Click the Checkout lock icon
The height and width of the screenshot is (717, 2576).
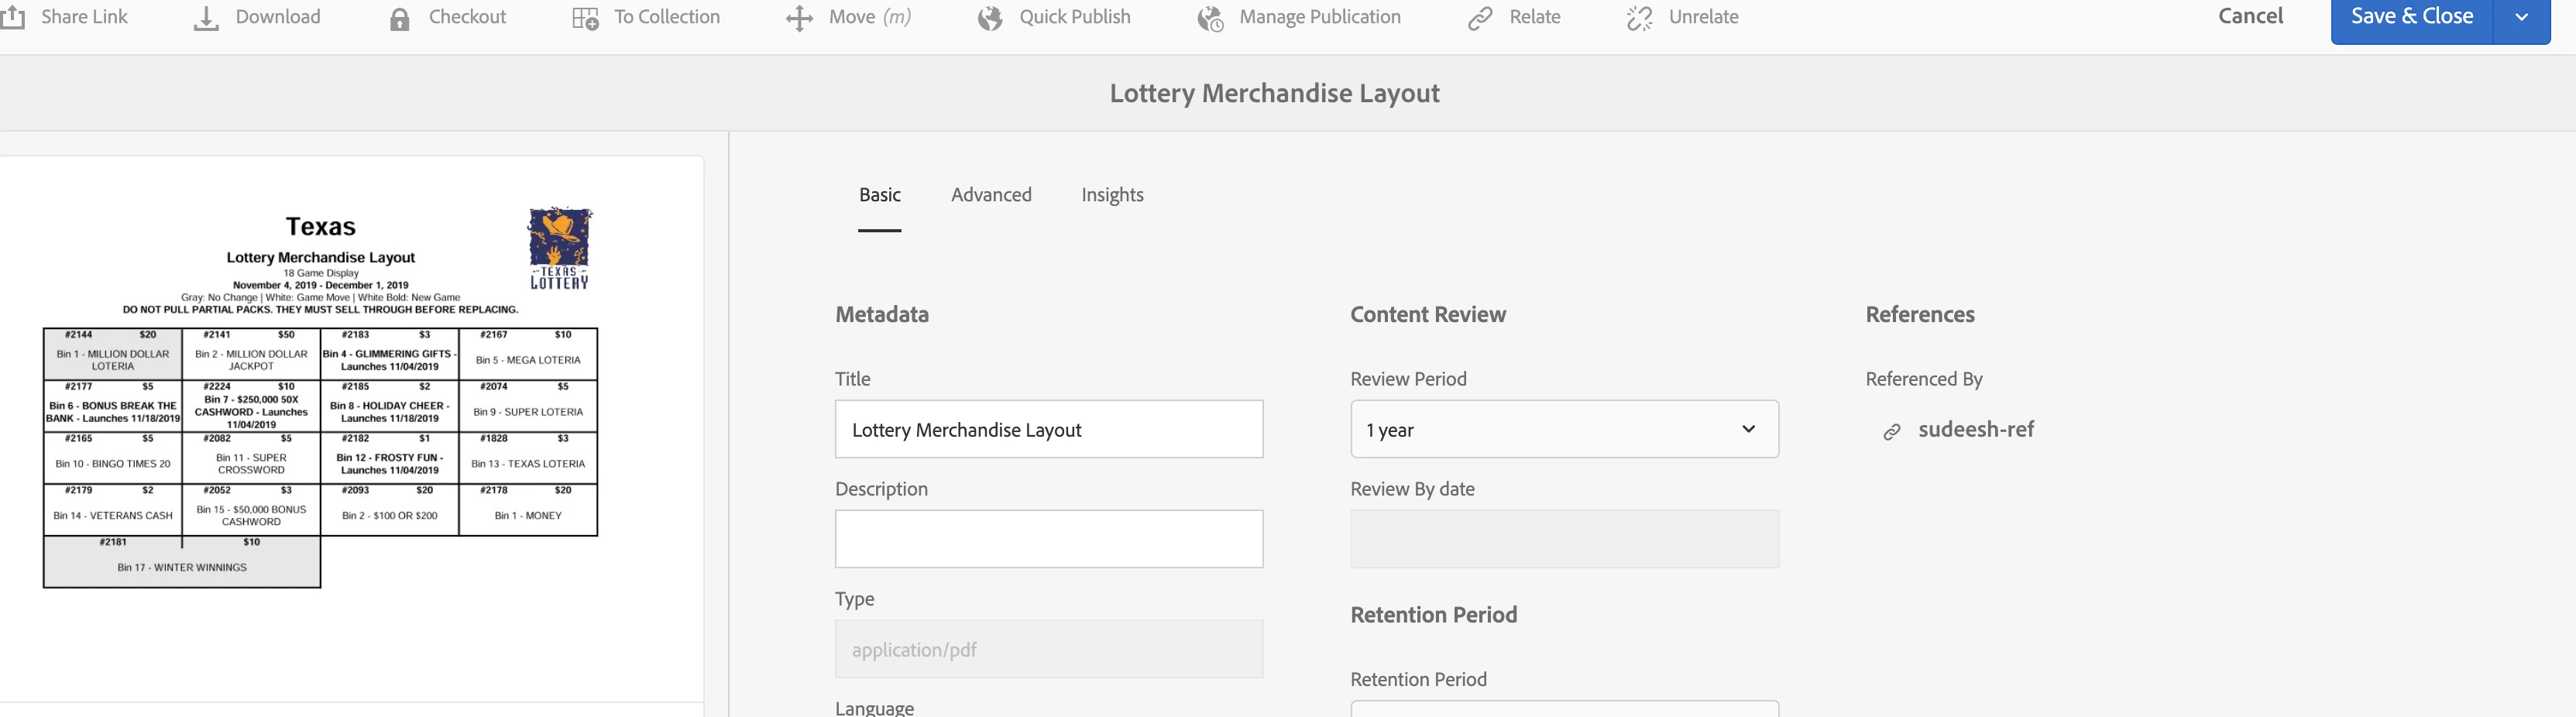click(399, 18)
